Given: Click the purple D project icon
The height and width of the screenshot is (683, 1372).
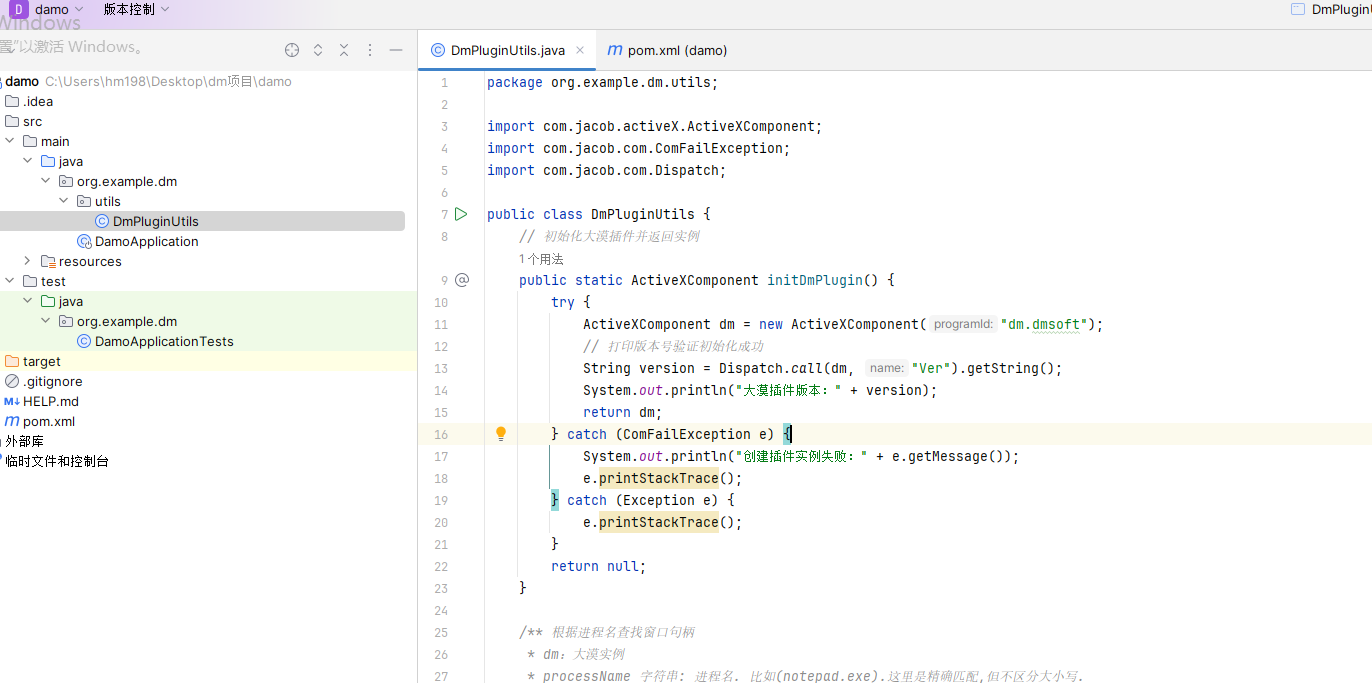Looking at the screenshot, I should [18, 9].
